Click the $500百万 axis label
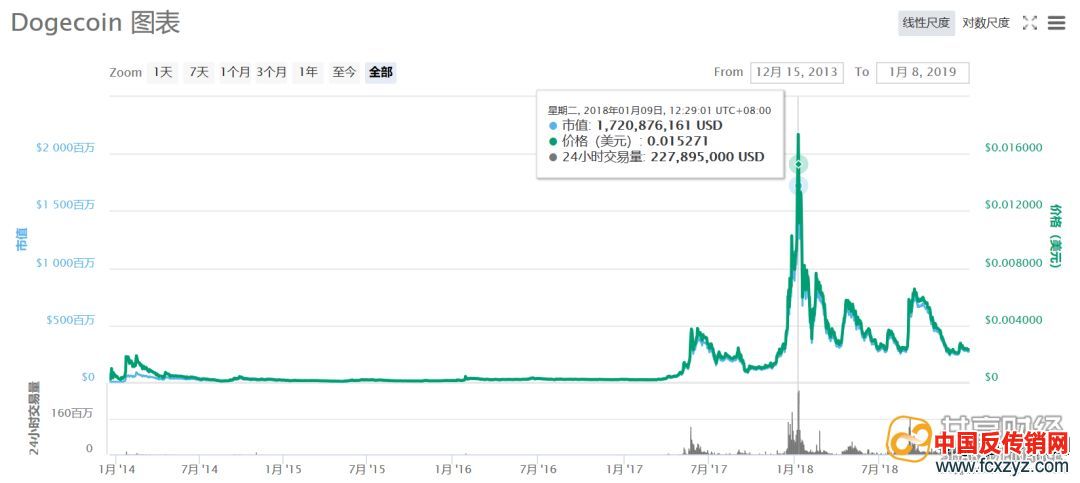Image resolution: width=1080 pixels, height=483 pixels. coord(70,320)
